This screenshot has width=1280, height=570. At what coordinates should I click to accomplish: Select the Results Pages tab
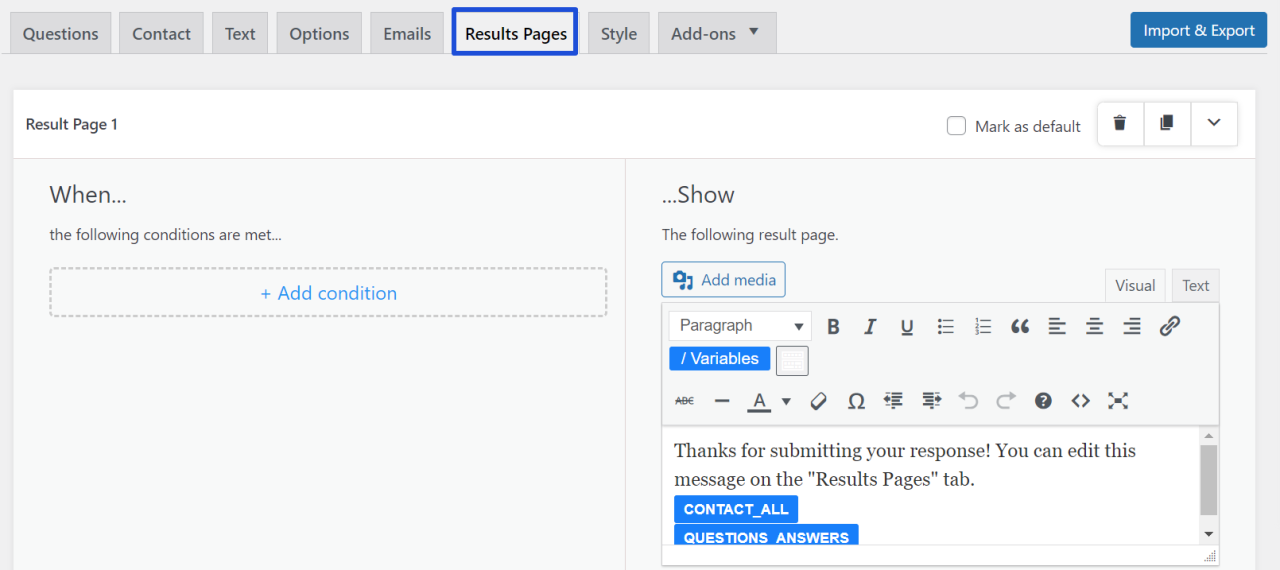(515, 33)
